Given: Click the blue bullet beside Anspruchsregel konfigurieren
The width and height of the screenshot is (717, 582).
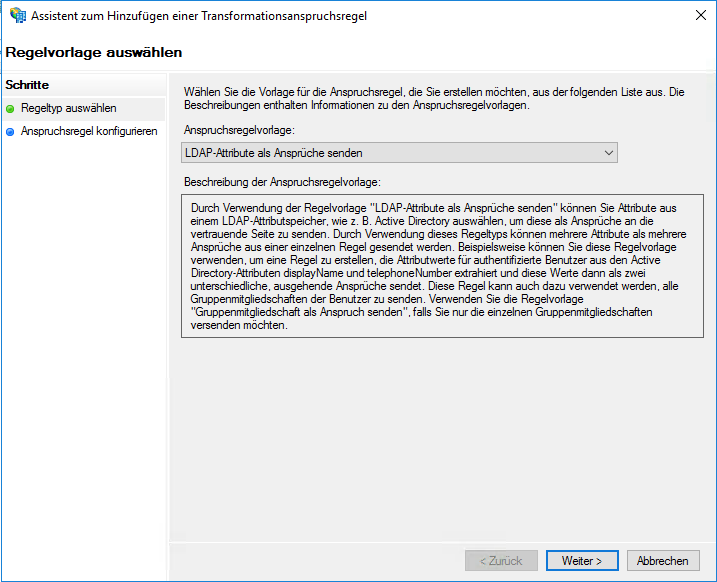Looking at the screenshot, I should [10, 131].
